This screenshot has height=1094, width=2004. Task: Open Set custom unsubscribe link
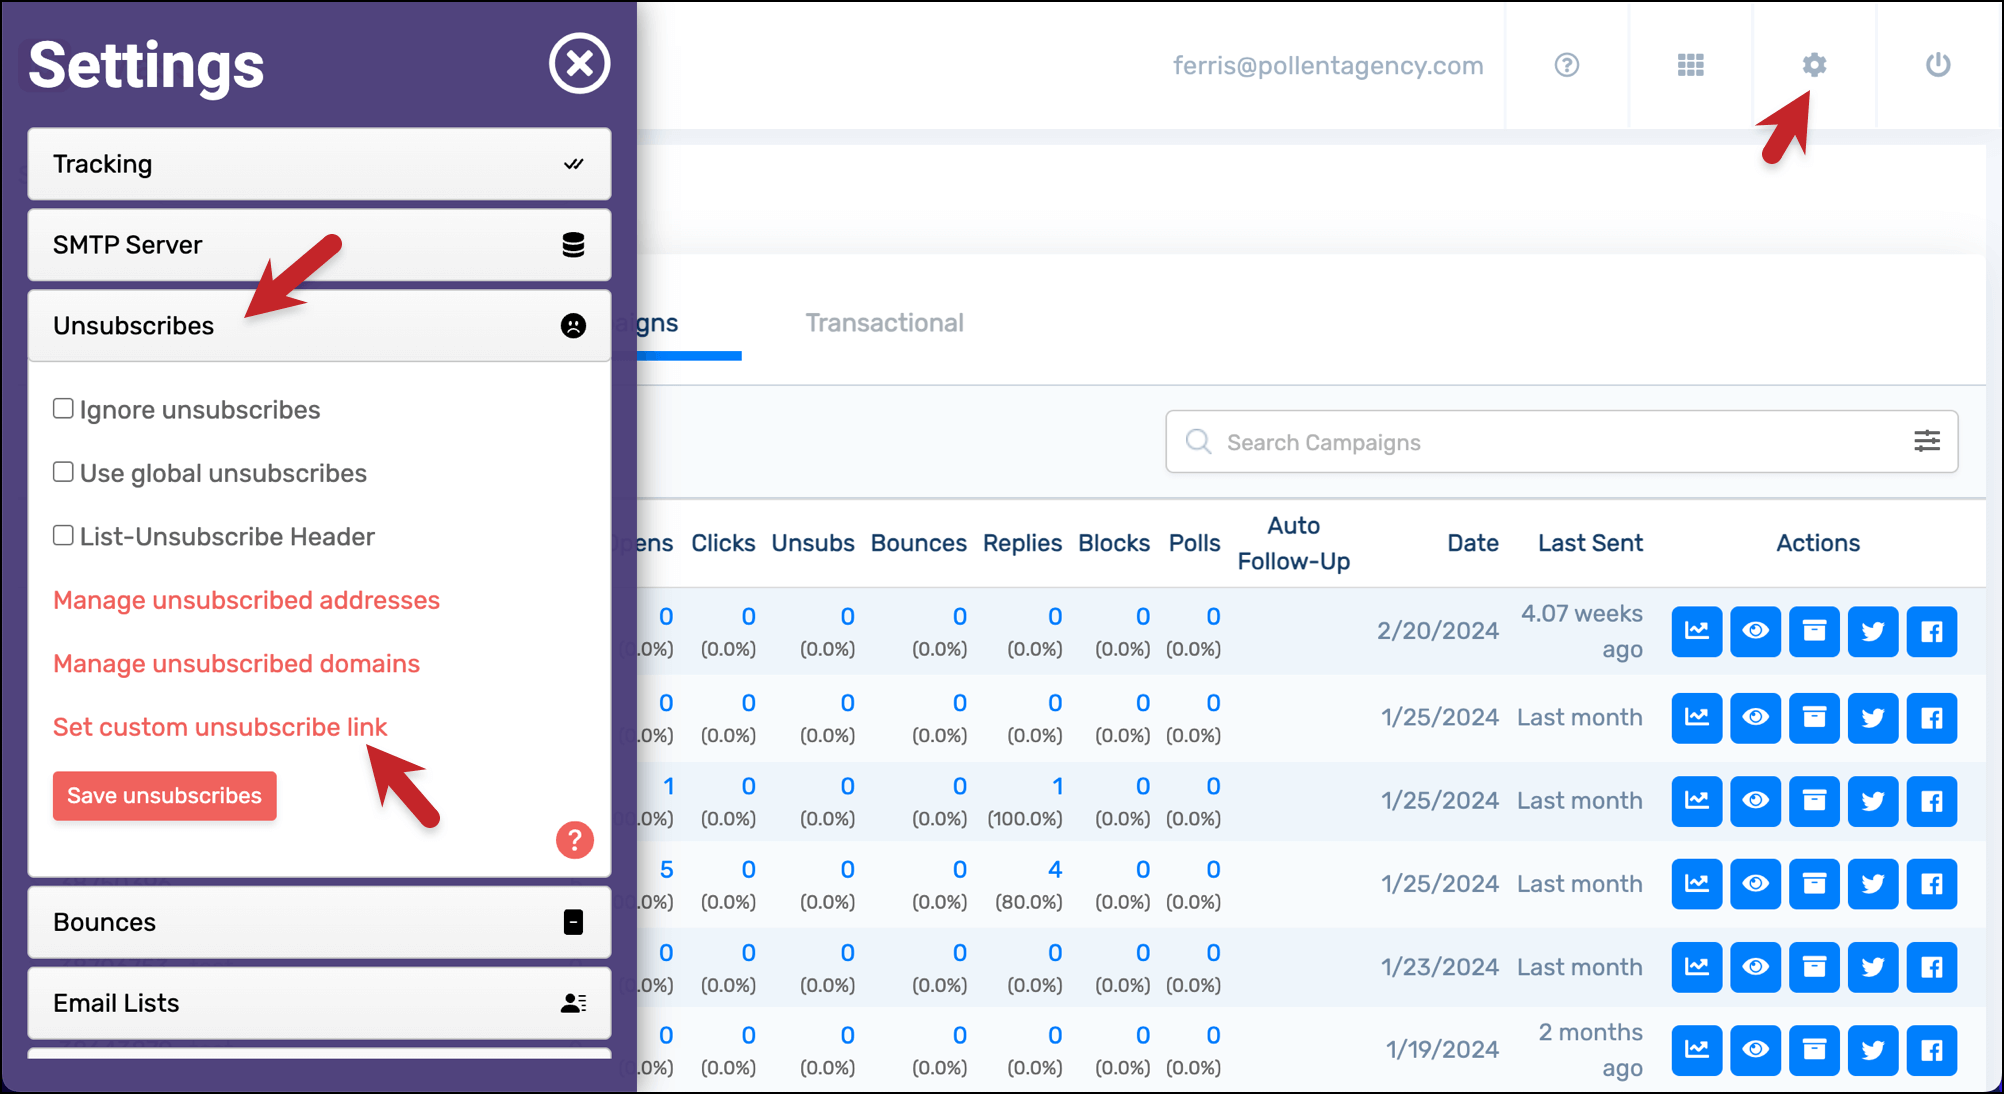[220, 727]
